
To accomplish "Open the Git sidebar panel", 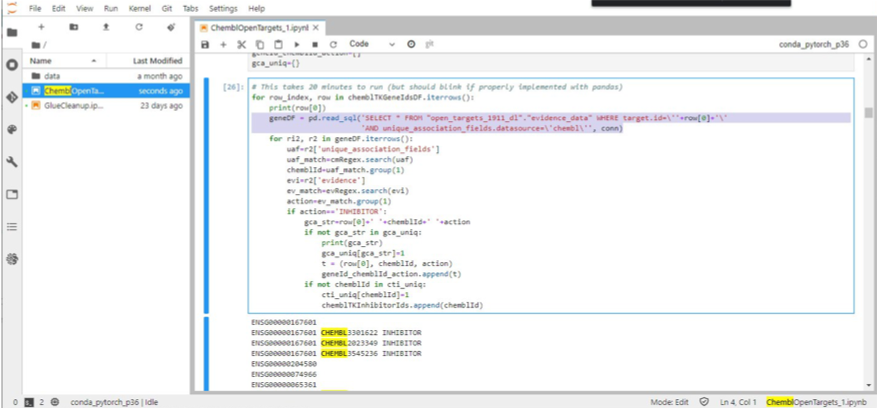I will [x=12, y=97].
